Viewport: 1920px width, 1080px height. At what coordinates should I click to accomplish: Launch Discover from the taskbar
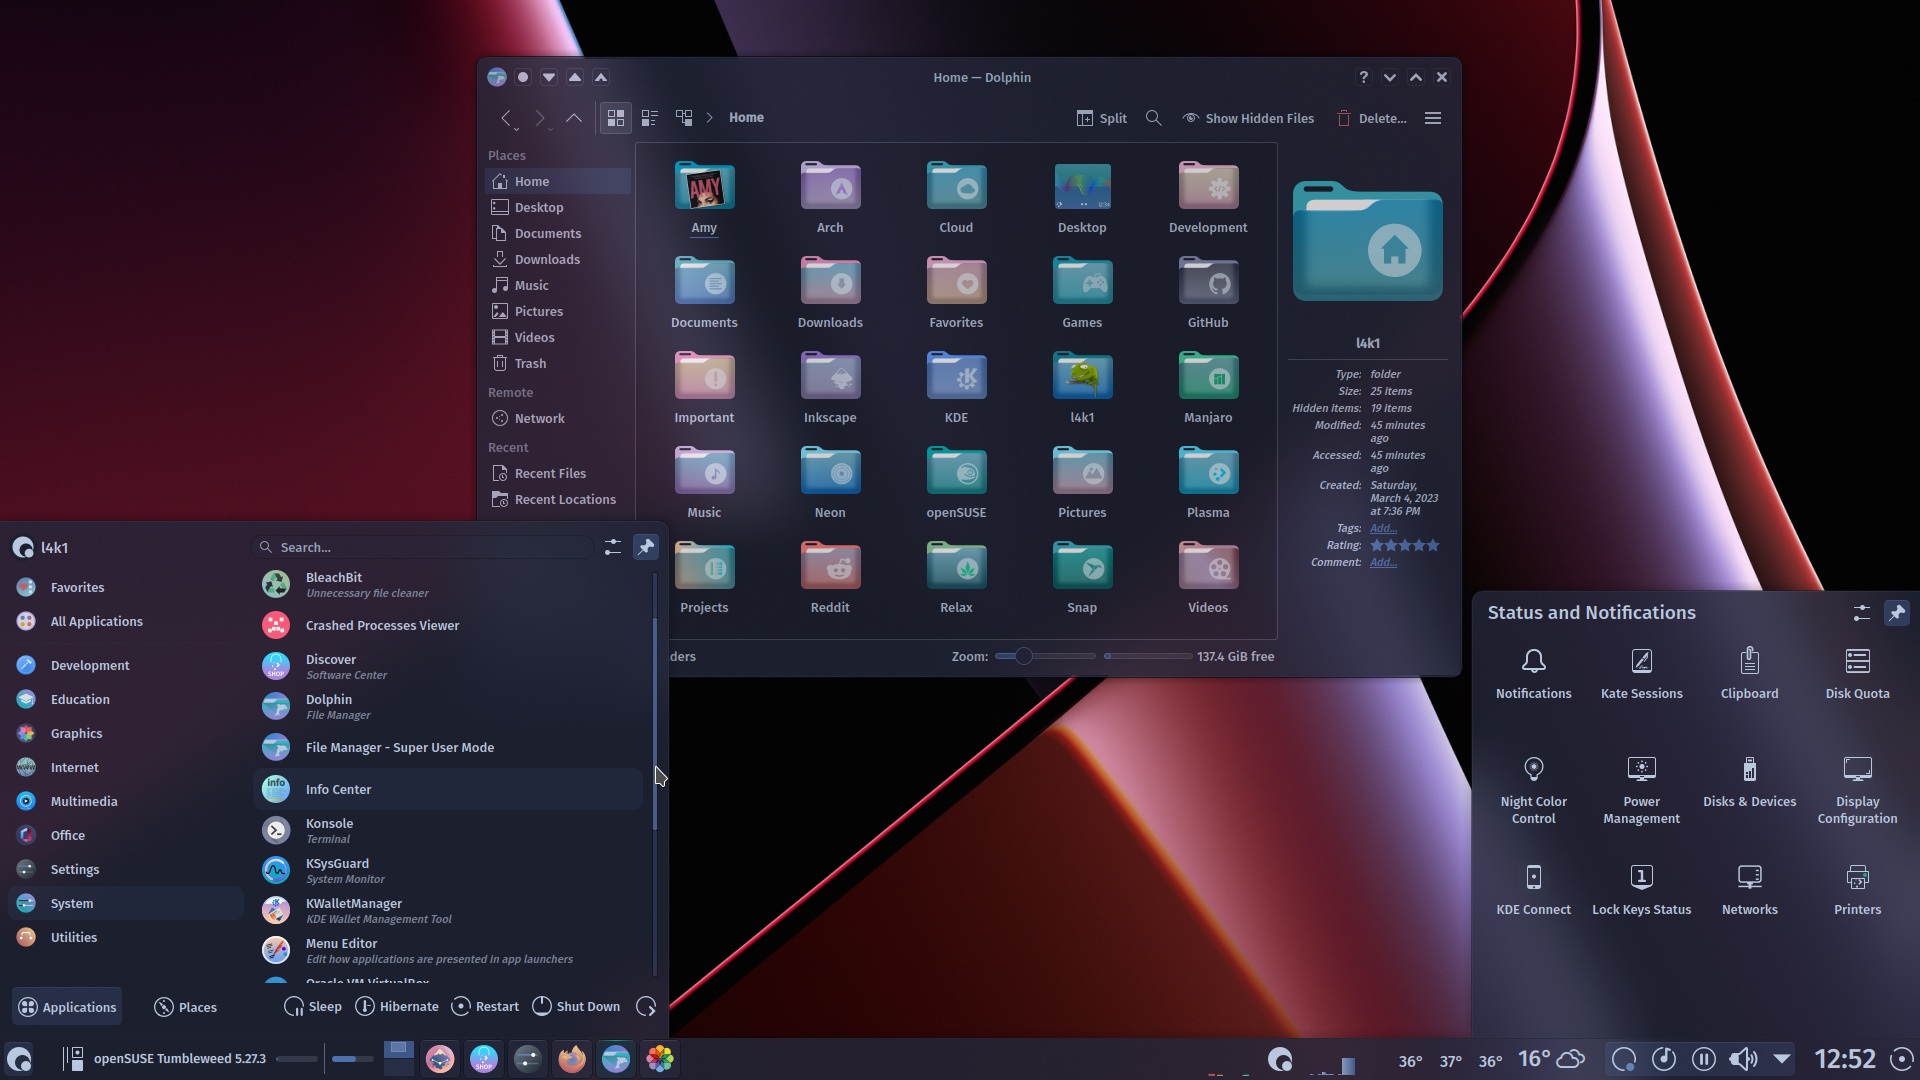click(x=484, y=1059)
